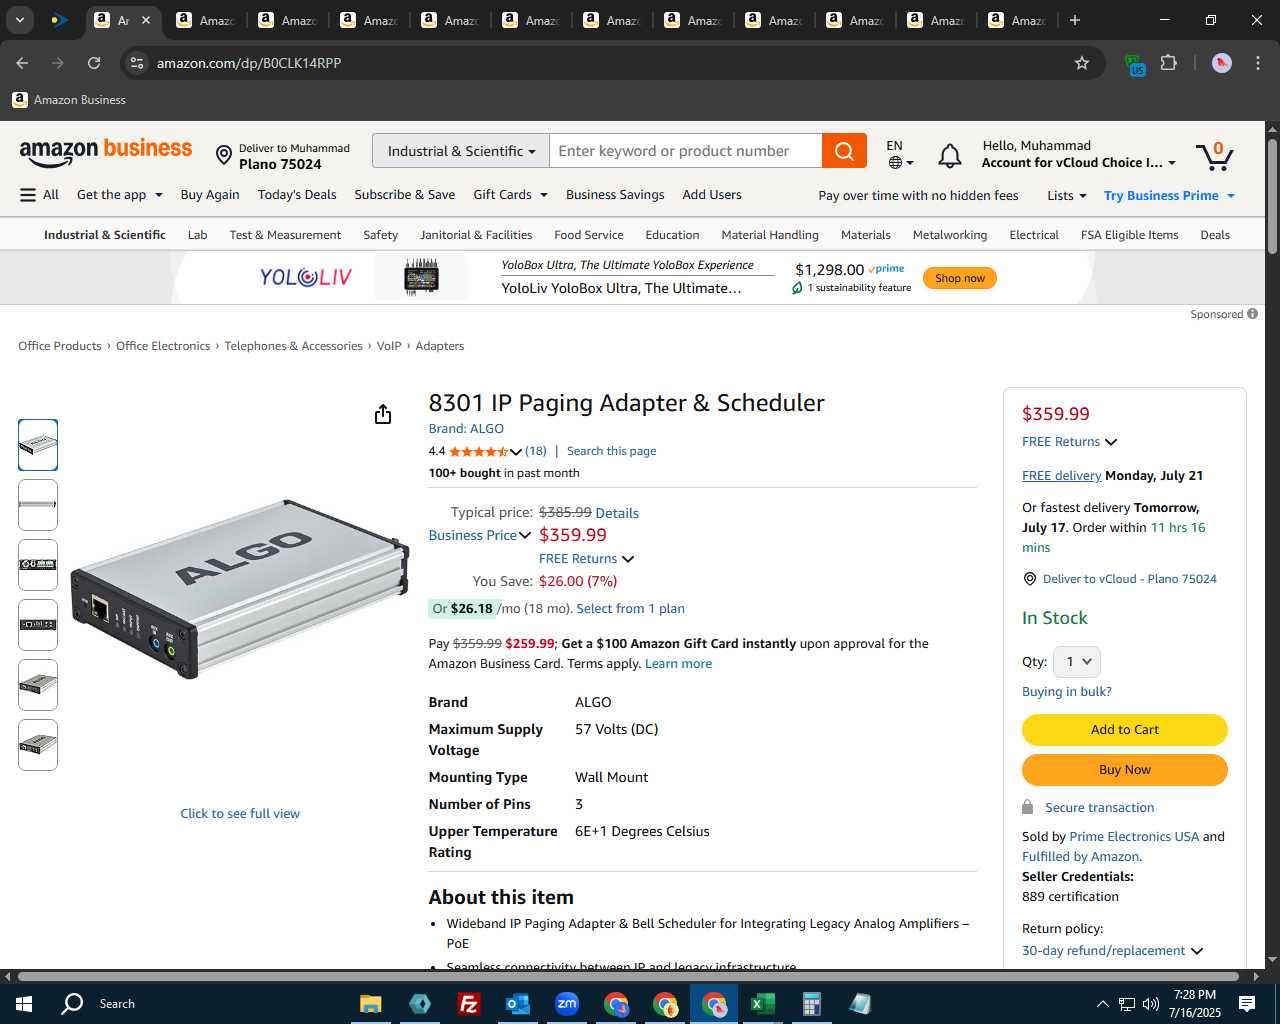Viewport: 1280px width, 1024px height.
Task: Open Material Handling category
Action: pyautogui.click(x=770, y=235)
